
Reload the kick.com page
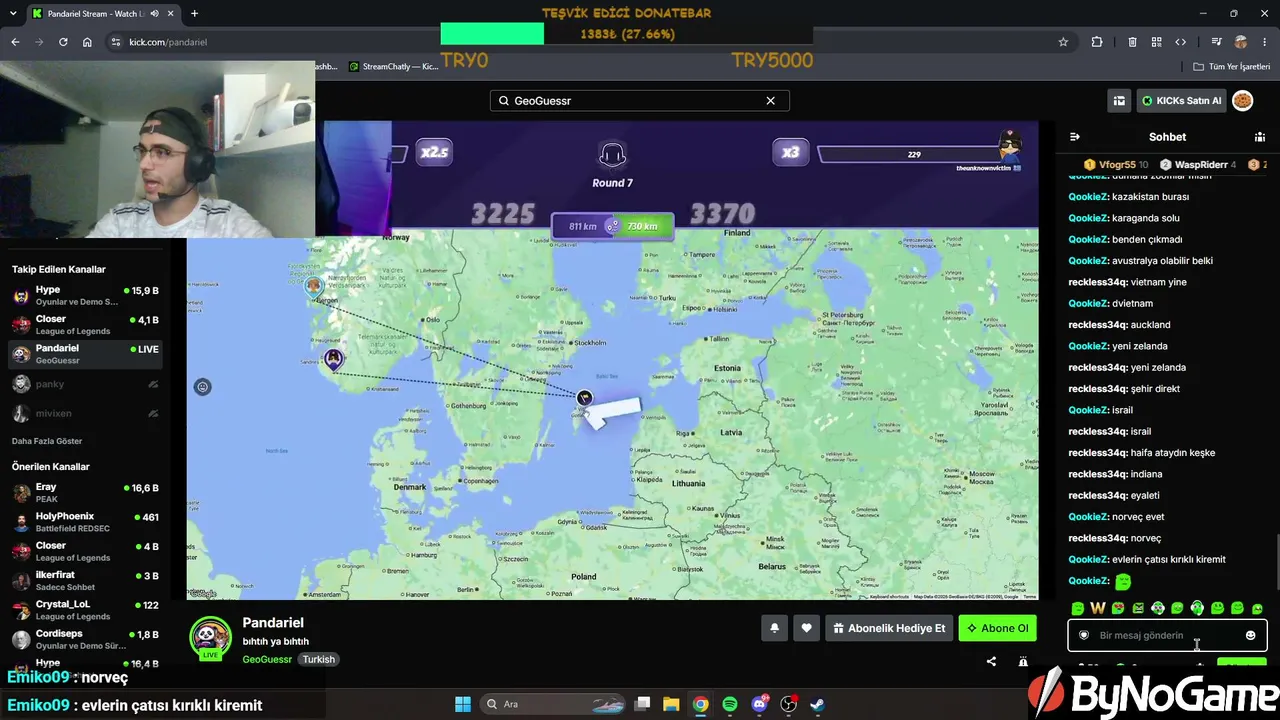63,42
